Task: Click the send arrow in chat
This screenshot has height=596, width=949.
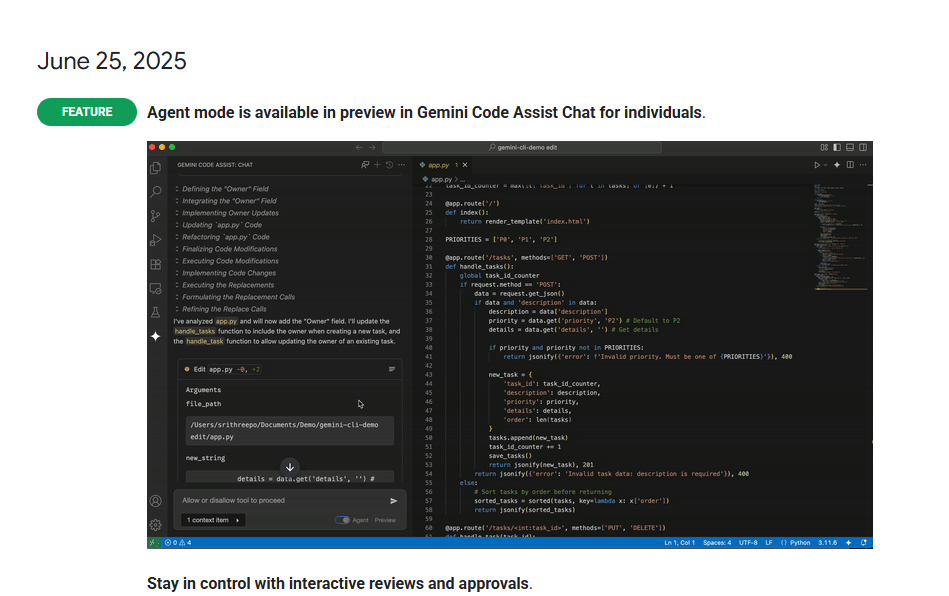Action: [x=394, y=501]
